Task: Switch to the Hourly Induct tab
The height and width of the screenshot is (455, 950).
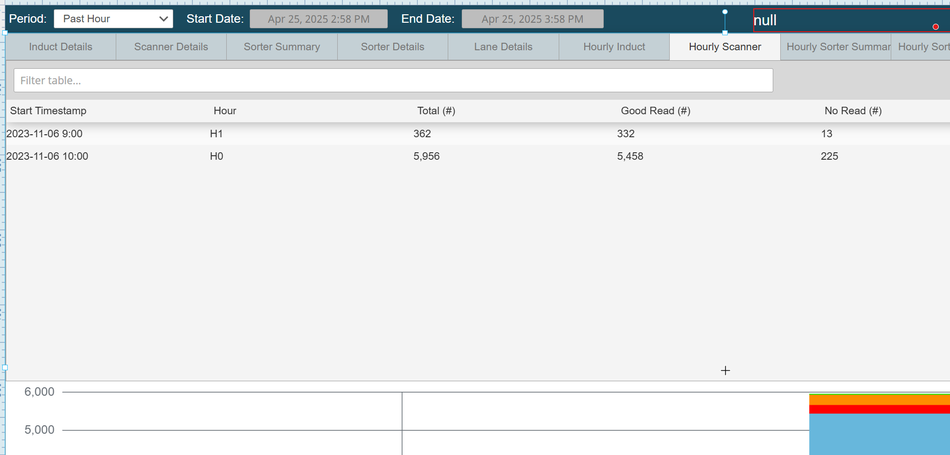Action: (x=614, y=47)
